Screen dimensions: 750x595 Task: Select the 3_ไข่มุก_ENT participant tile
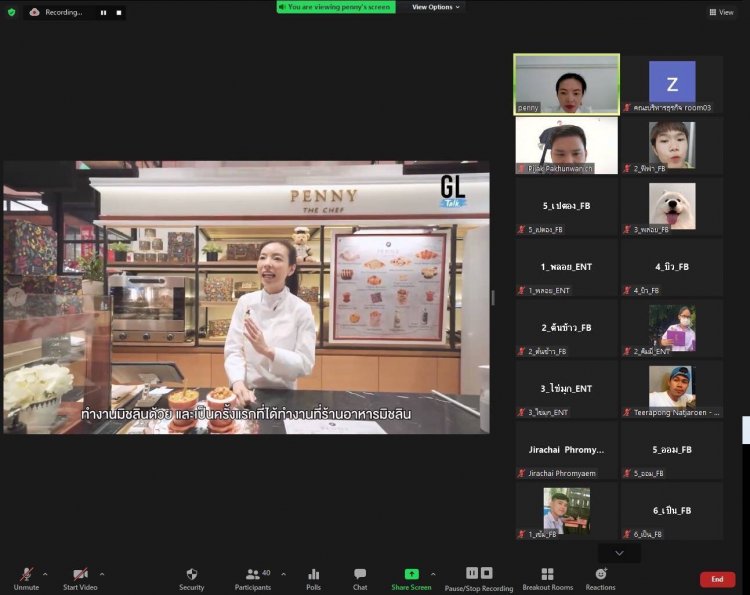coord(566,389)
